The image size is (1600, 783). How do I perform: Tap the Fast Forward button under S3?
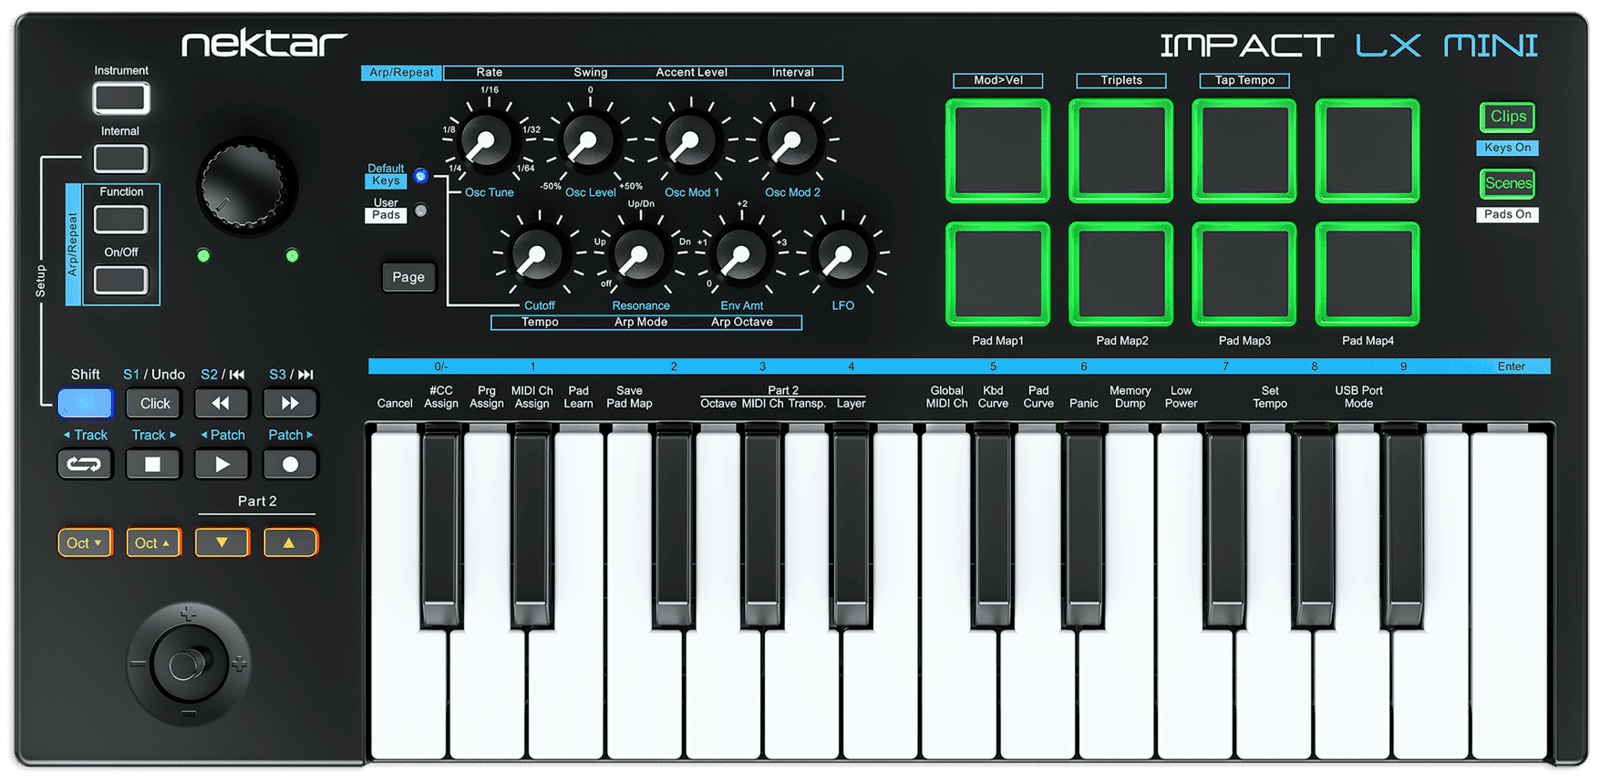[290, 403]
